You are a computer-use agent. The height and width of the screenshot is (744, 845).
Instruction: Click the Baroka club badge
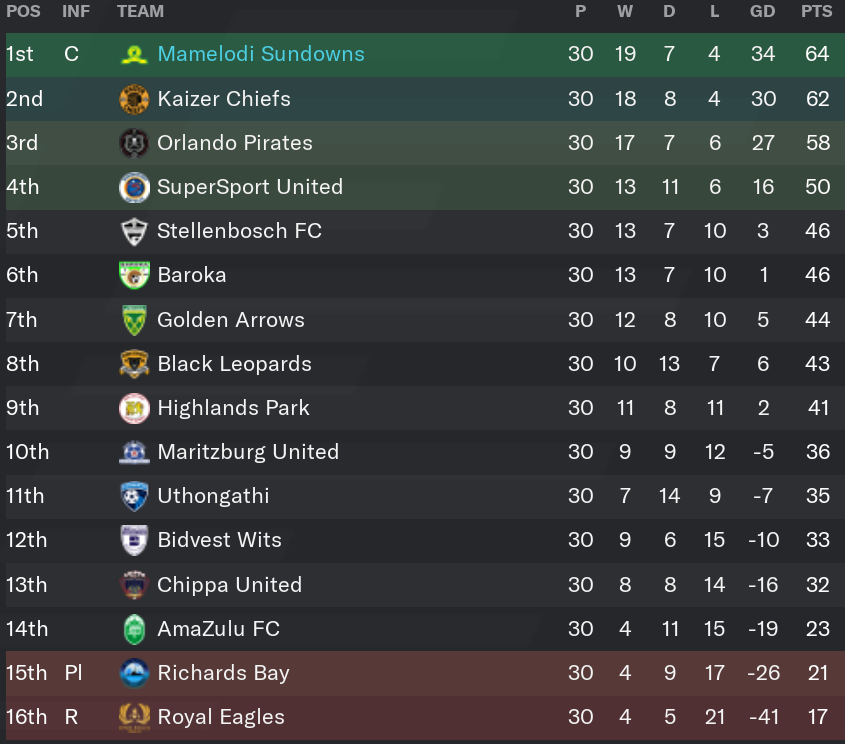(134, 275)
